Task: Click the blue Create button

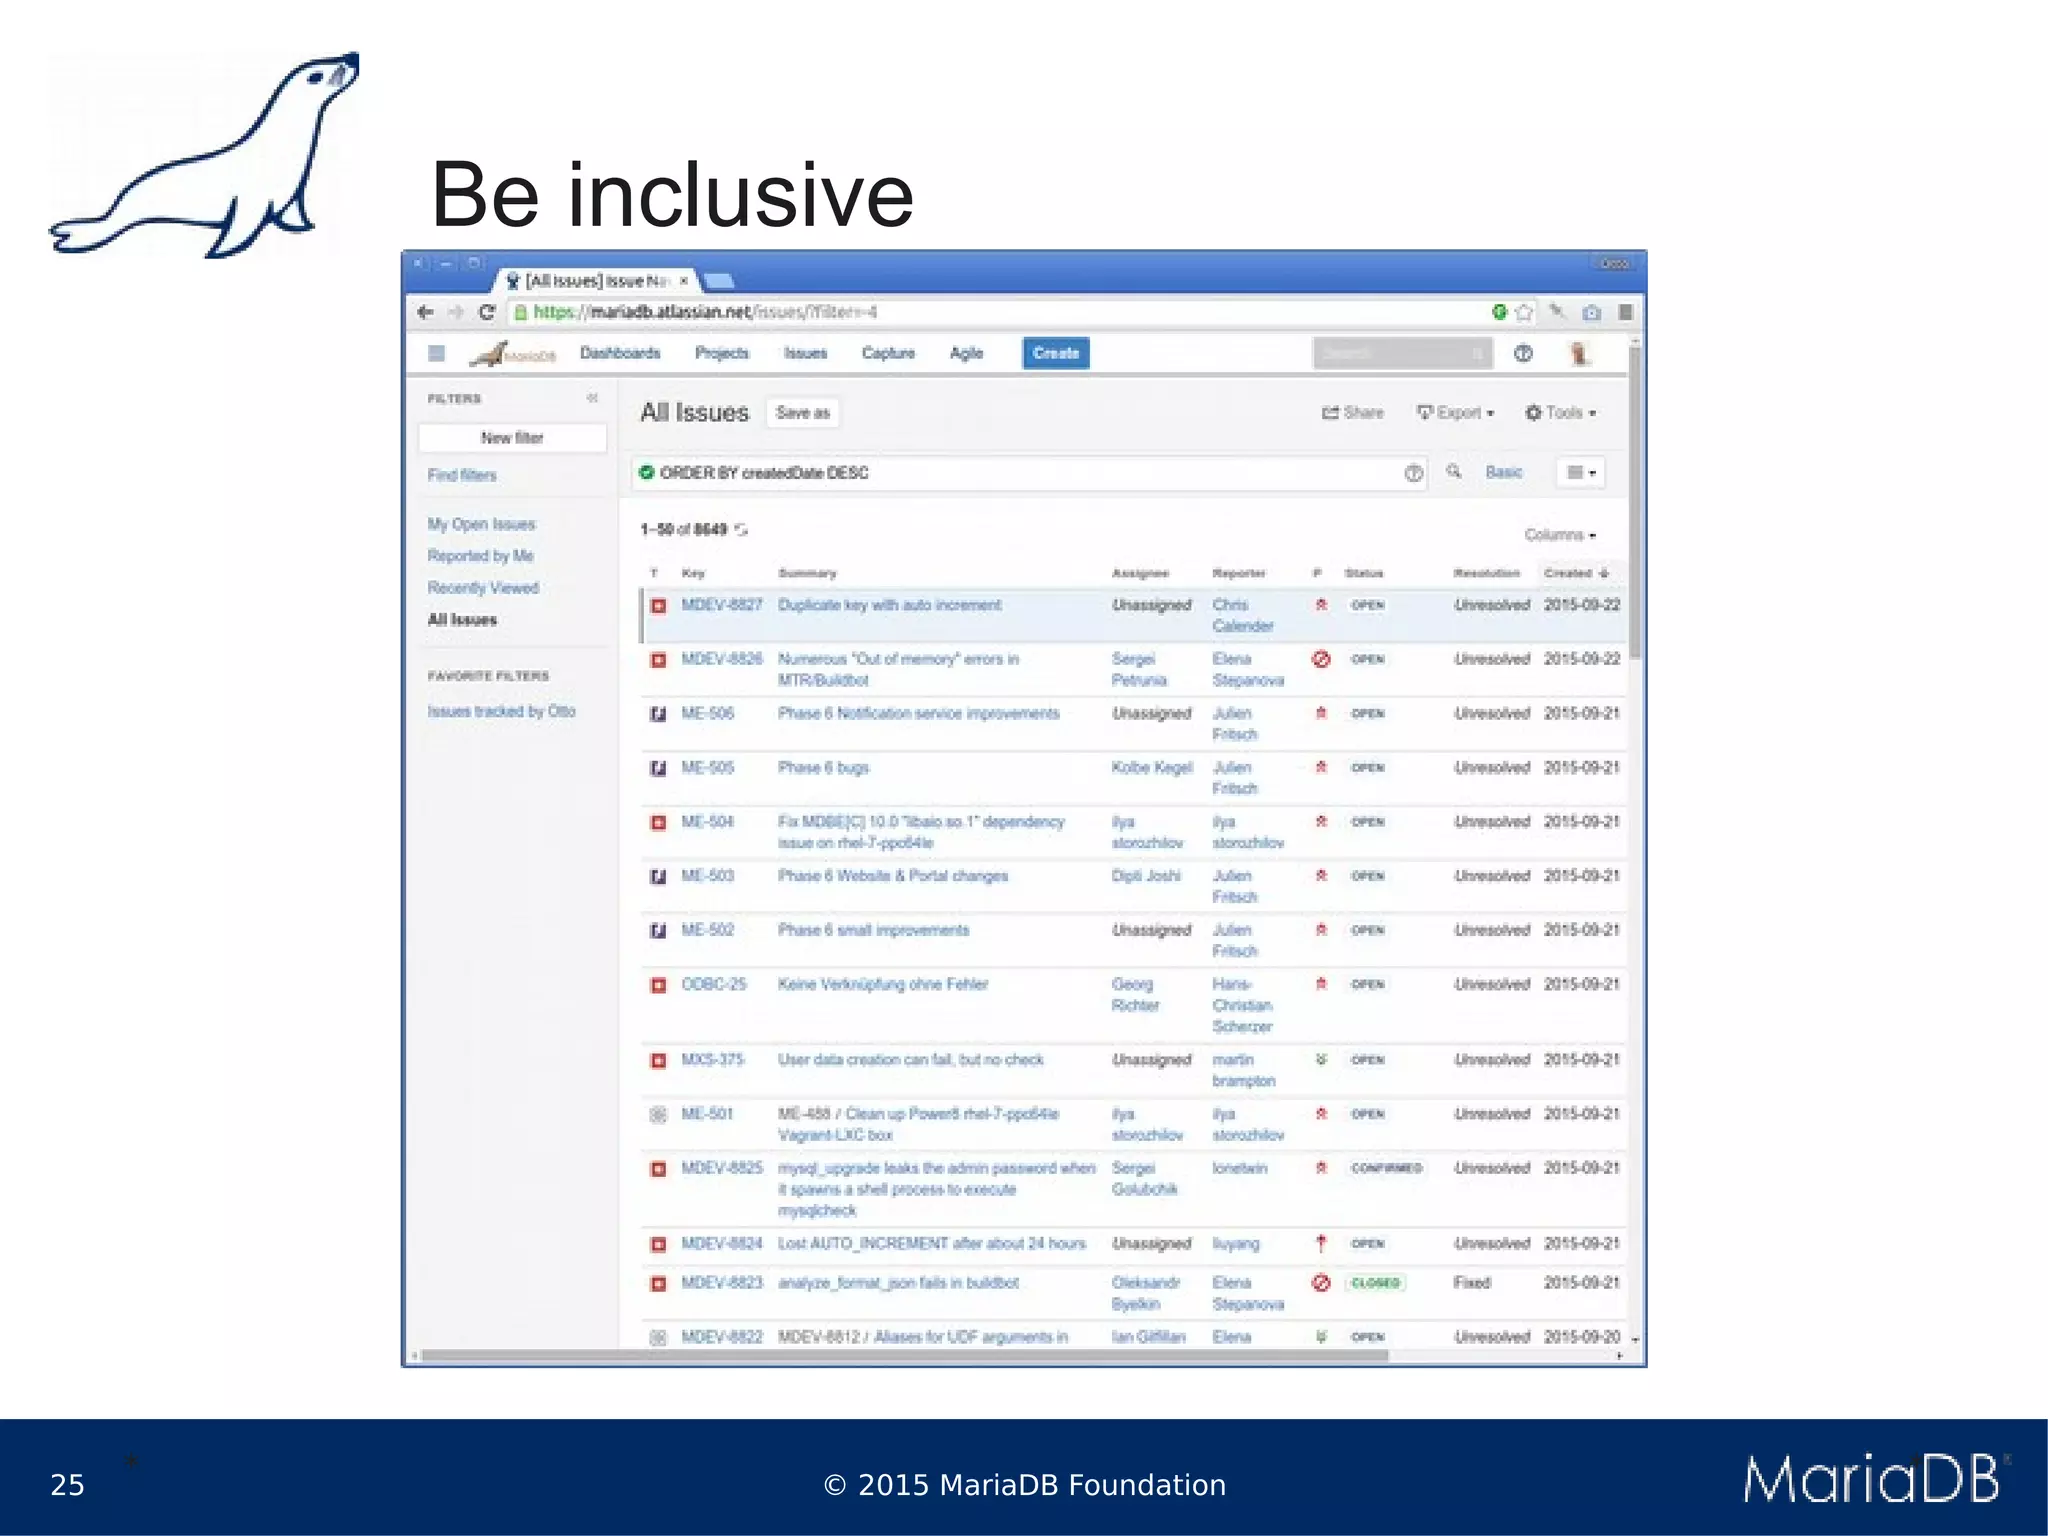Action: [1056, 353]
